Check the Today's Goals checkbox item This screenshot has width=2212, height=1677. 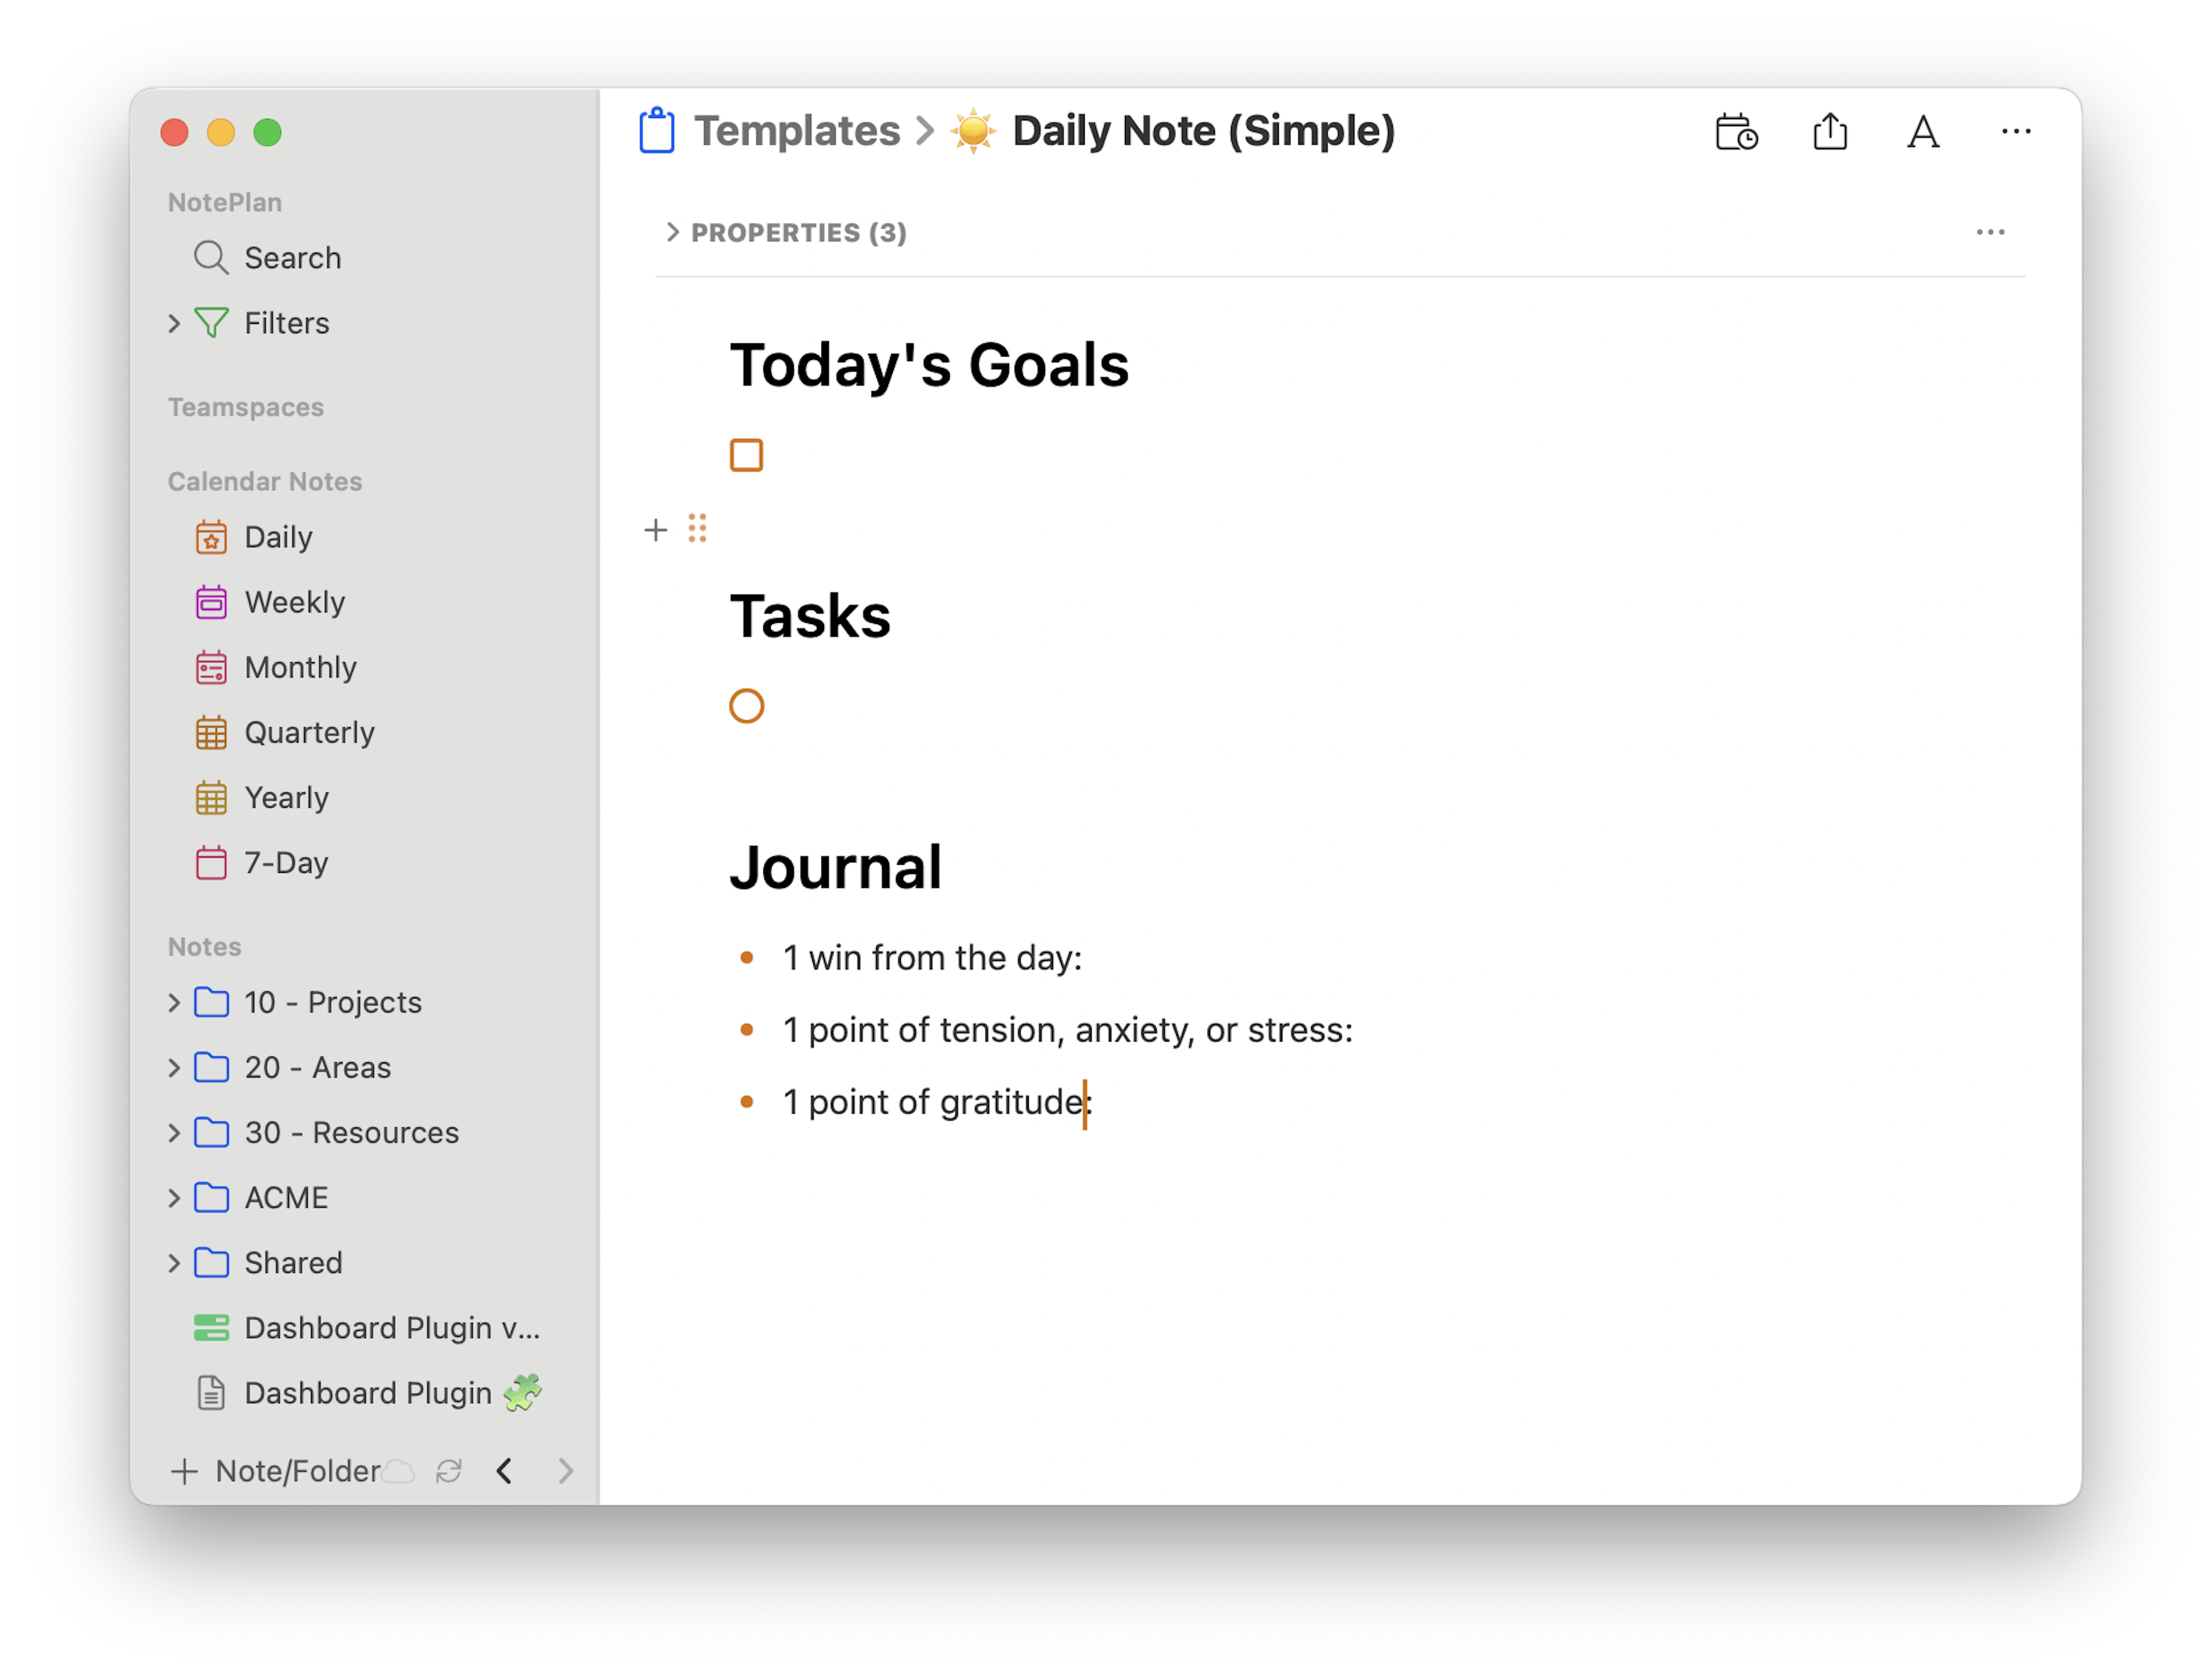746,455
